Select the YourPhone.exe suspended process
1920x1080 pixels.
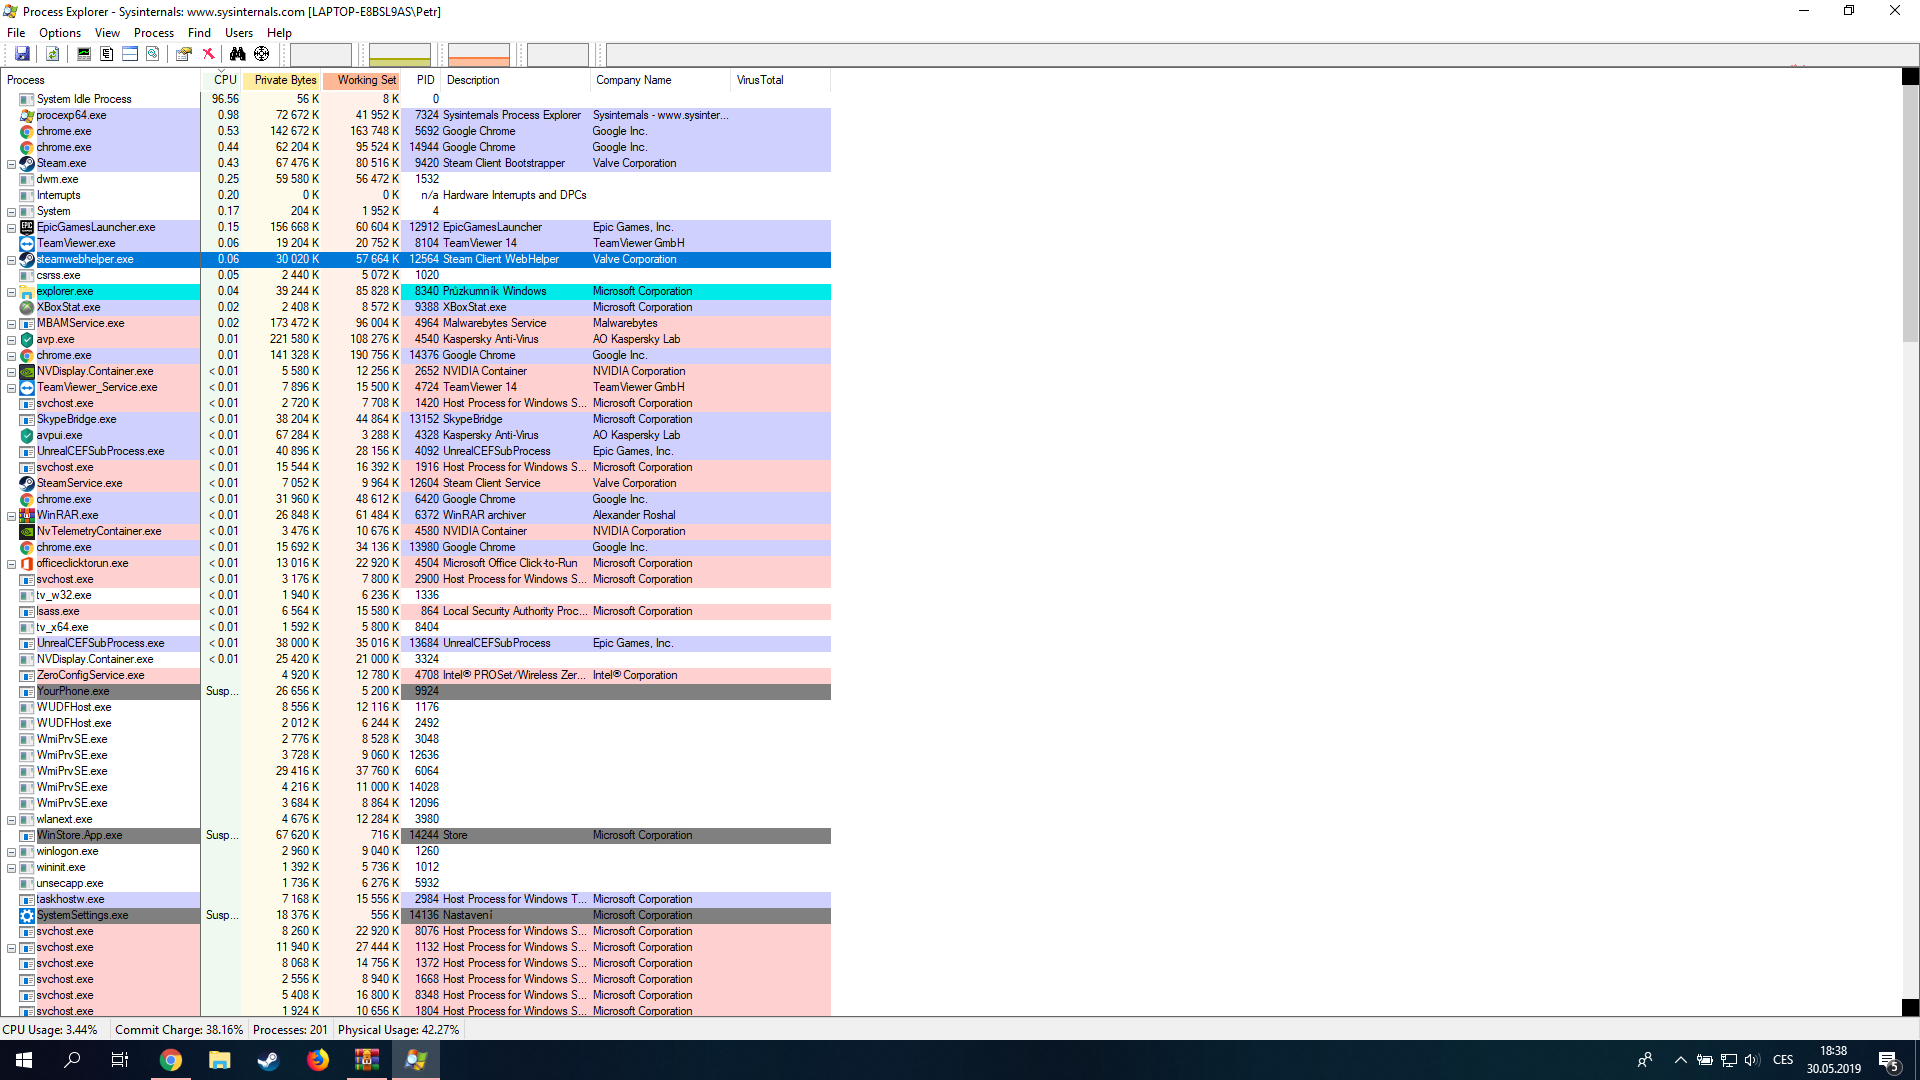pos(416,691)
